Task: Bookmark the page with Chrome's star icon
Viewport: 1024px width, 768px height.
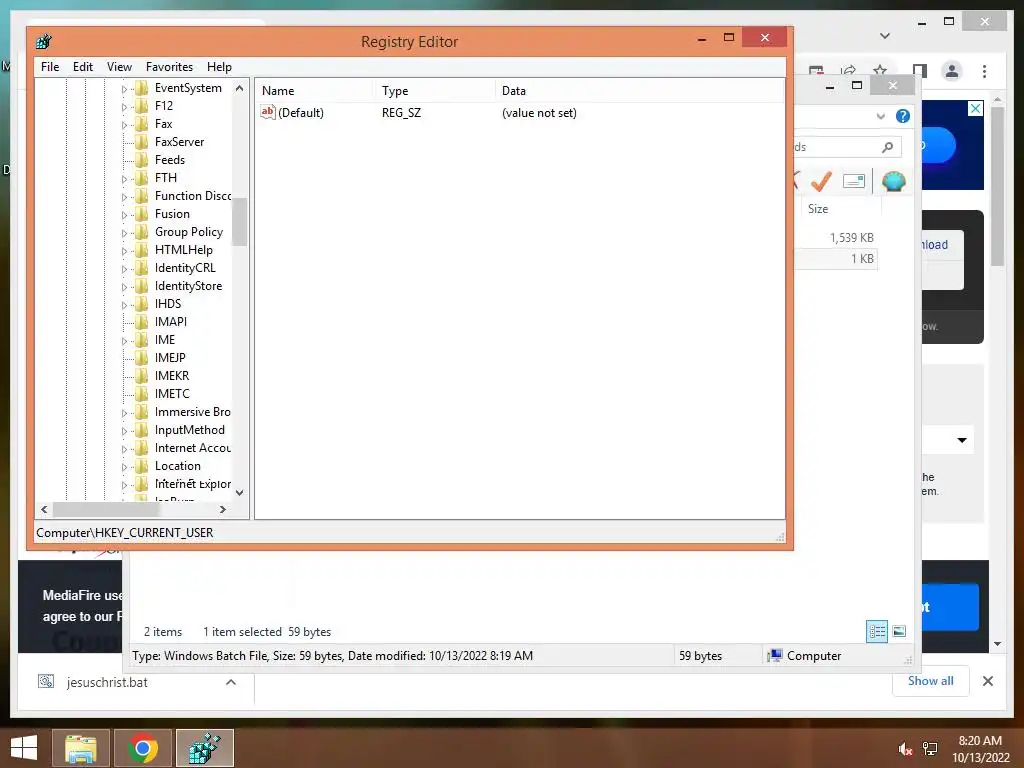Action: tap(880, 71)
